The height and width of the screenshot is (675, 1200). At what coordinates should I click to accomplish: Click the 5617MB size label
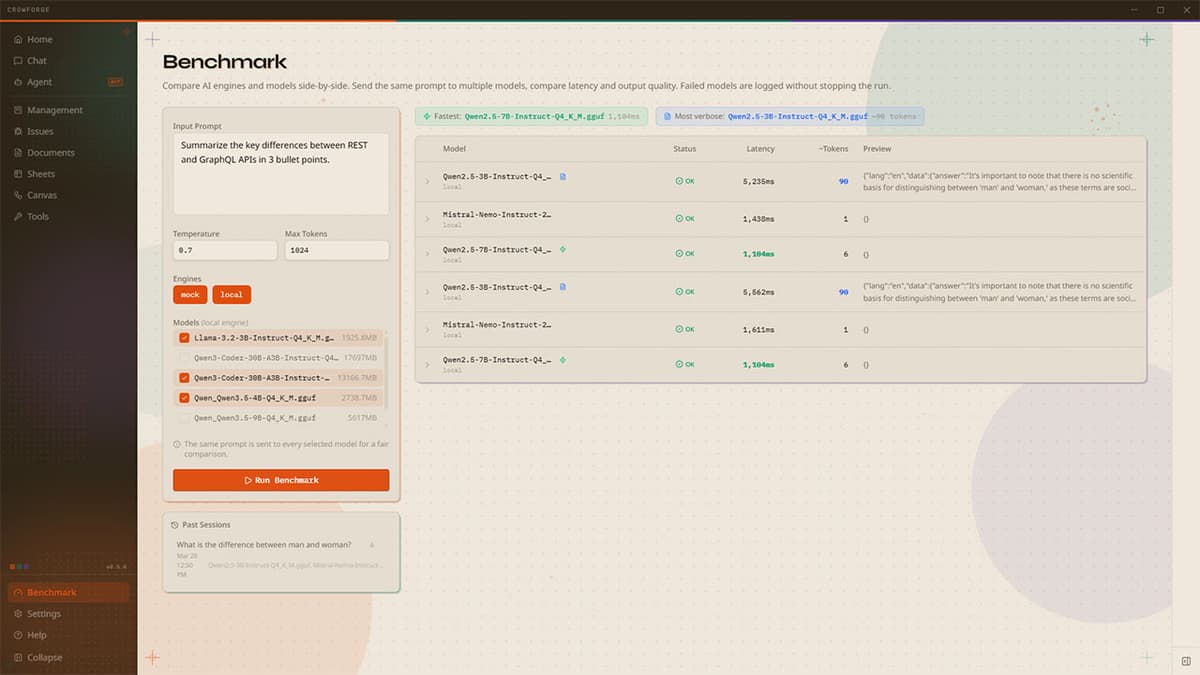362,418
